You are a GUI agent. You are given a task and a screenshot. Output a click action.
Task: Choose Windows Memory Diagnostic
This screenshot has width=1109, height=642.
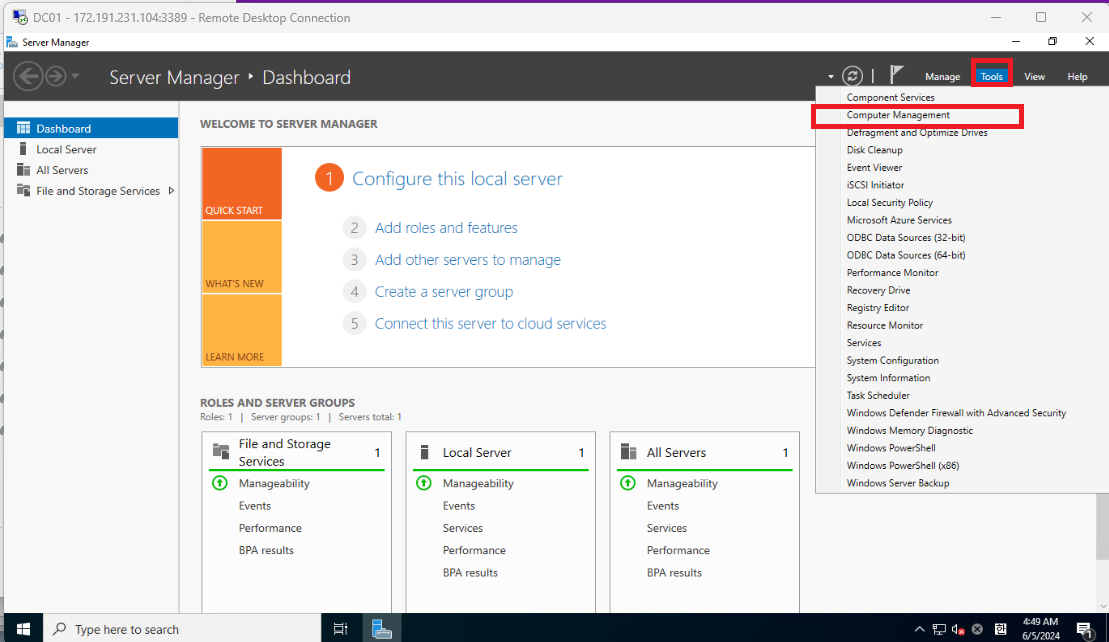[x=910, y=431]
